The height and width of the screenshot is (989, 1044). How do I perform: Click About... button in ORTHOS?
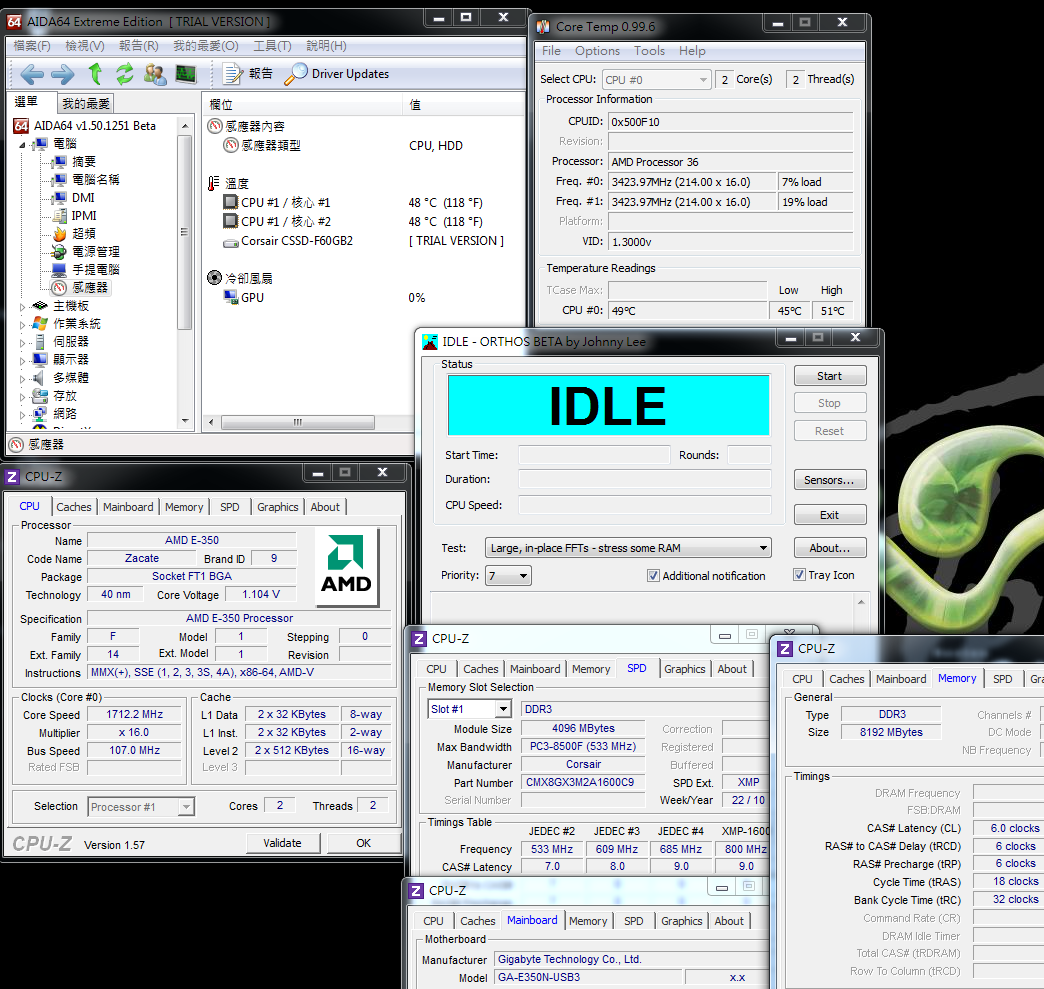[830, 547]
